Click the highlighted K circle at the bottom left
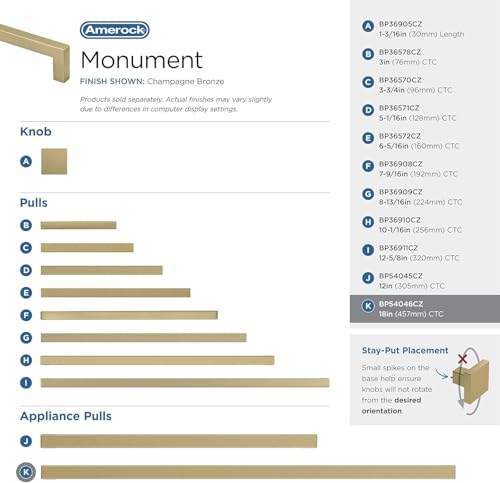The image size is (500, 483). 26,472
